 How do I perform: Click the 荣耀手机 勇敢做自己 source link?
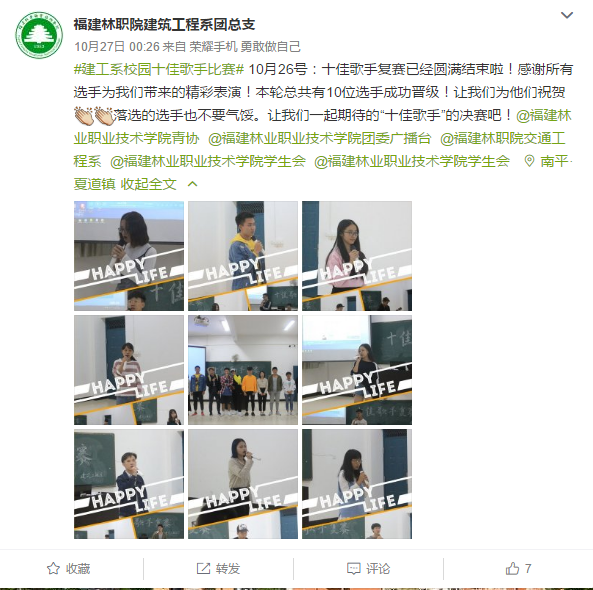(x=245, y=47)
